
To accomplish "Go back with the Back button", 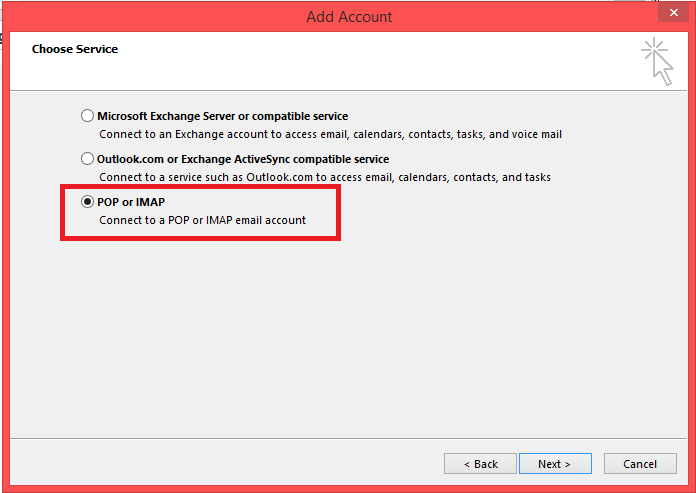I will [x=481, y=464].
